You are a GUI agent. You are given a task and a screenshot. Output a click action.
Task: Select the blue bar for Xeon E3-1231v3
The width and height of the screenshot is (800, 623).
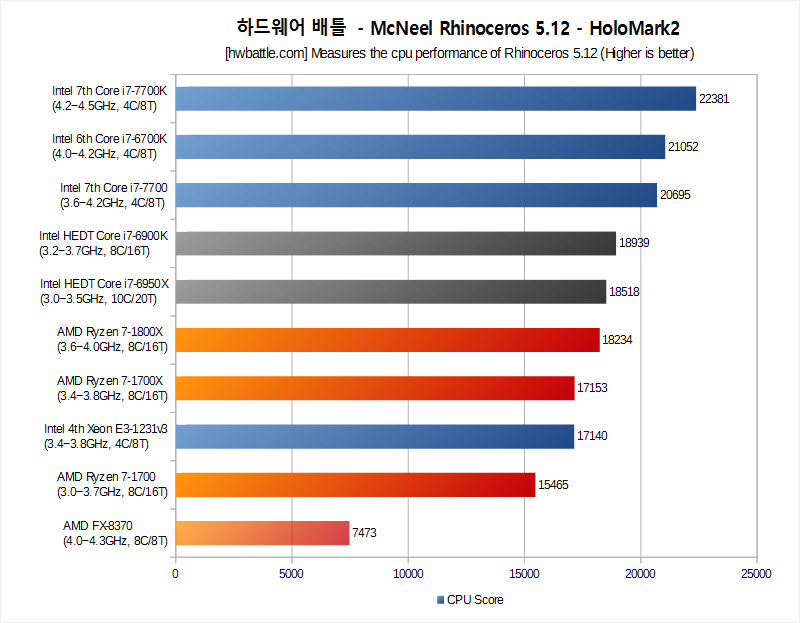click(x=375, y=436)
